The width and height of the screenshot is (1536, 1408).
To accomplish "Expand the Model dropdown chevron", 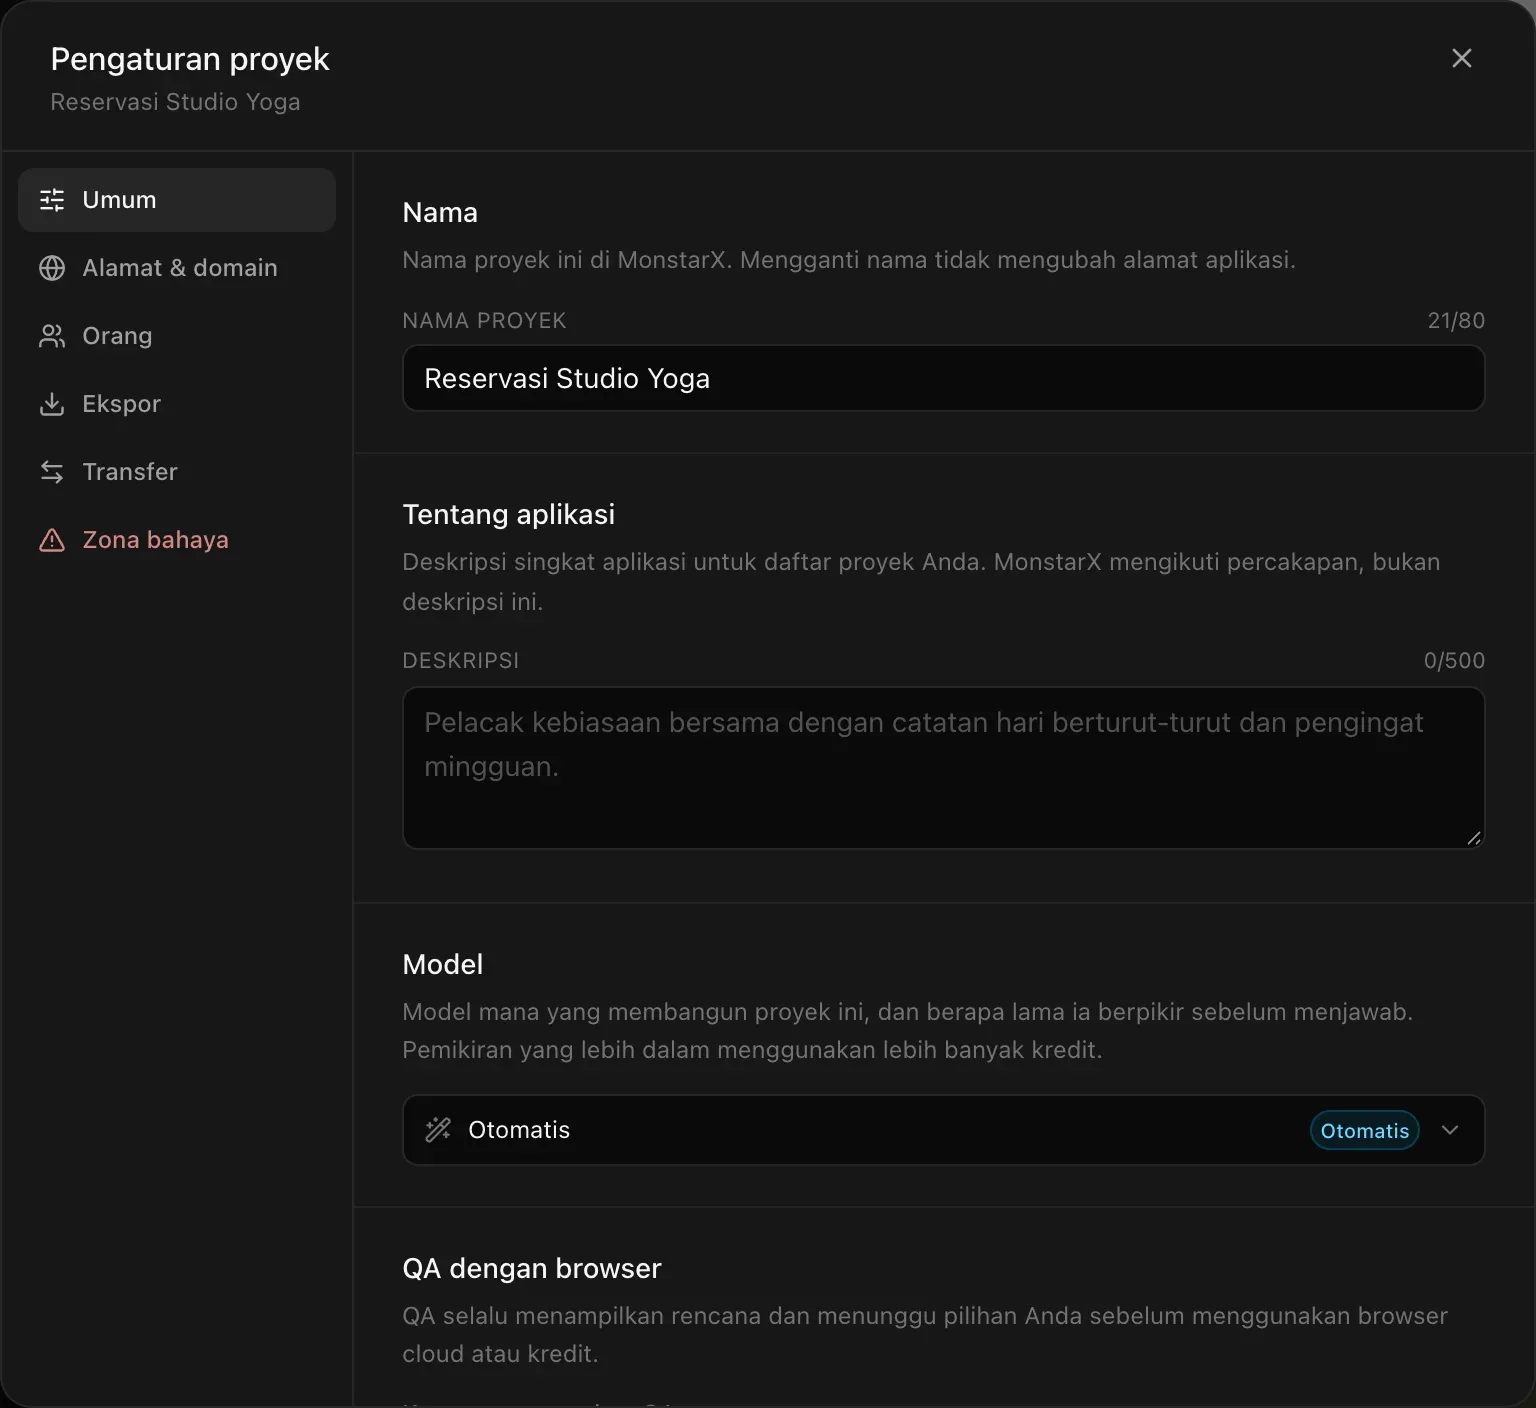I will pyautogui.click(x=1450, y=1130).
